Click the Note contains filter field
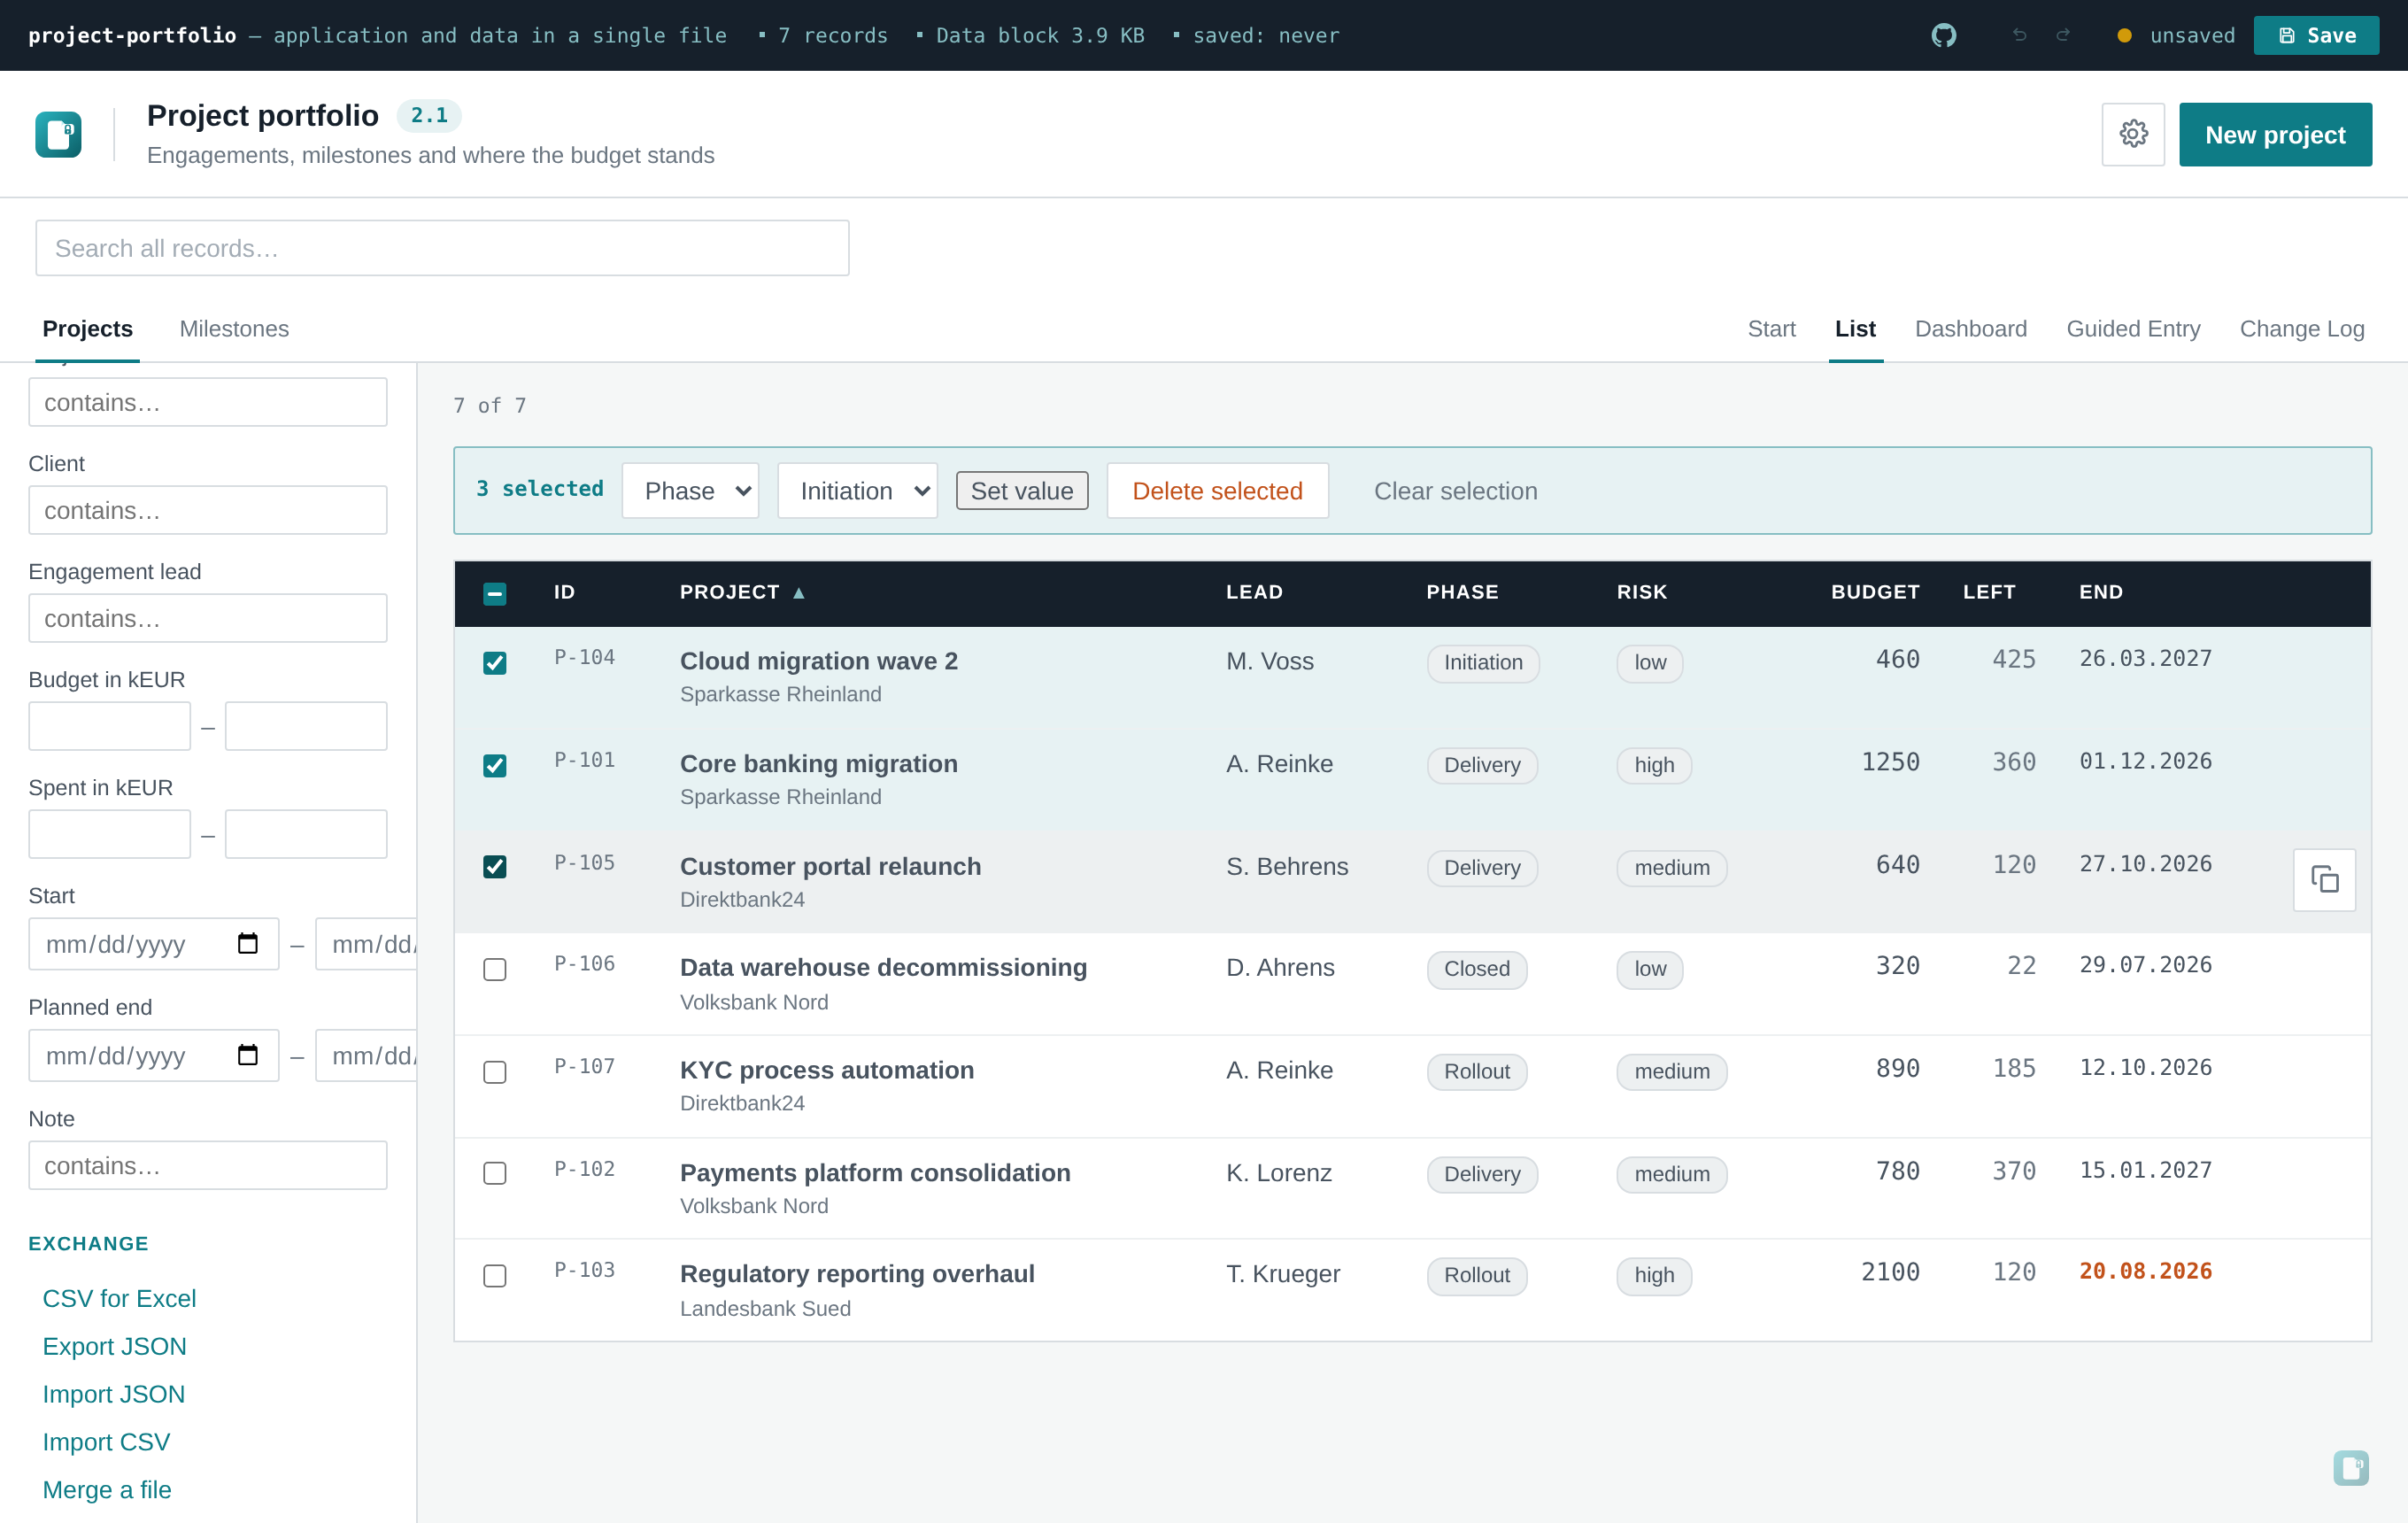 pos(208,1165)
